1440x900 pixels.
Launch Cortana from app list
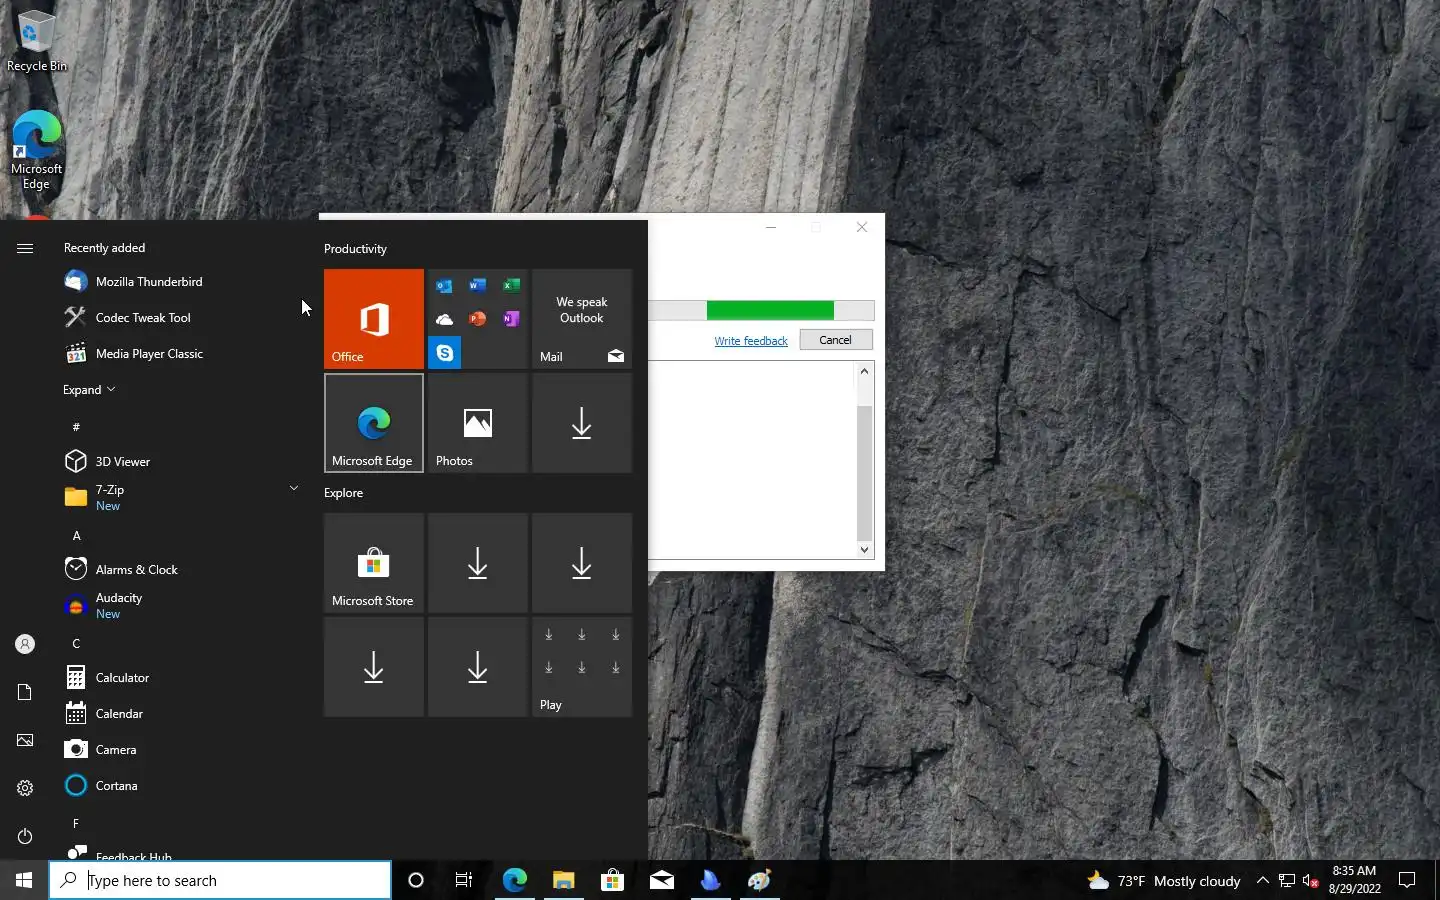click(x=180, y=786)
